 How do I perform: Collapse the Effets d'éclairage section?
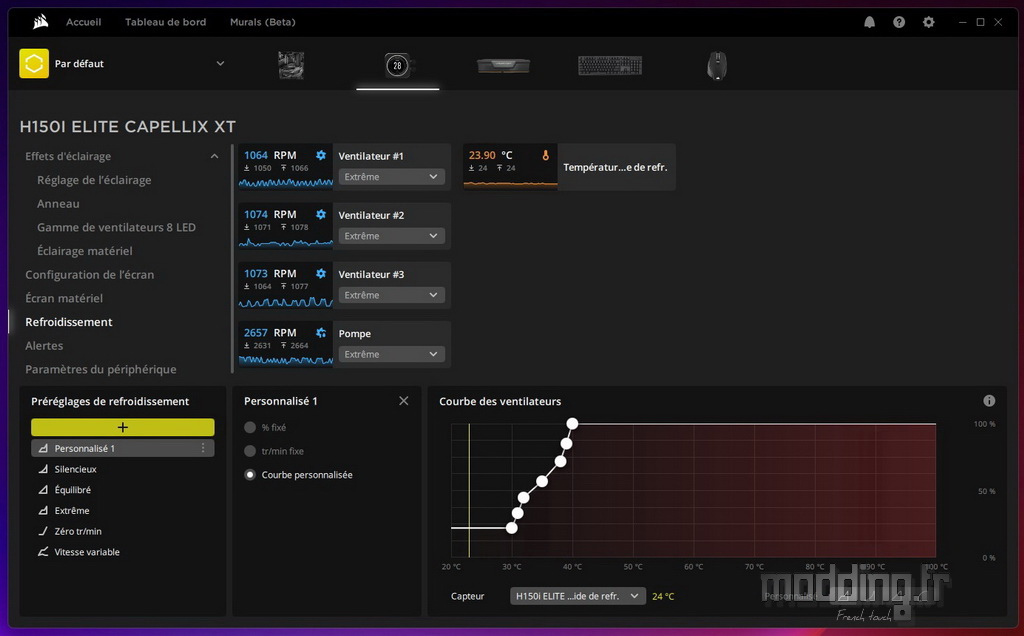(x=214, y=156)
